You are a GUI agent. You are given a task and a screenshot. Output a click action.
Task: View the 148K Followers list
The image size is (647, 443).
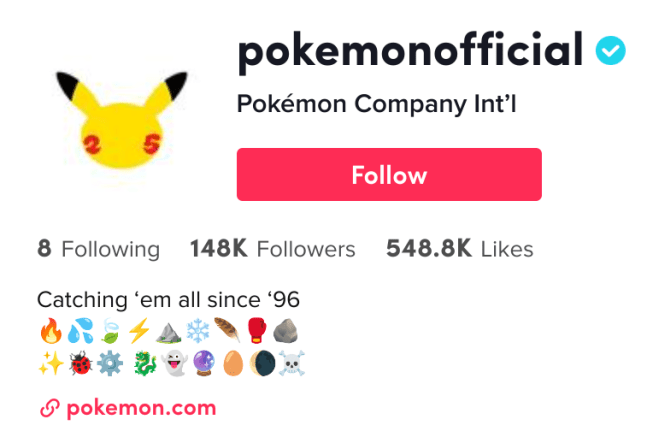click(x=272, y=249)
